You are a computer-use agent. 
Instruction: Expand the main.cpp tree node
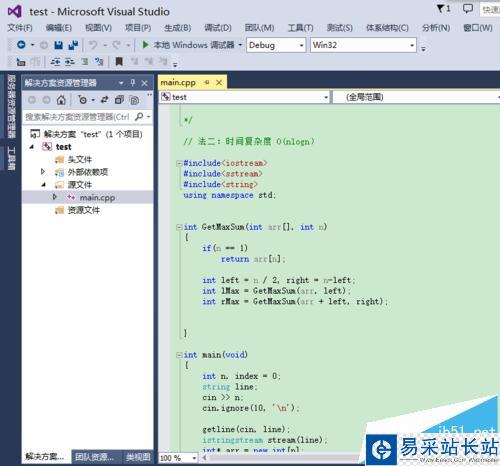tap(54, 197)
